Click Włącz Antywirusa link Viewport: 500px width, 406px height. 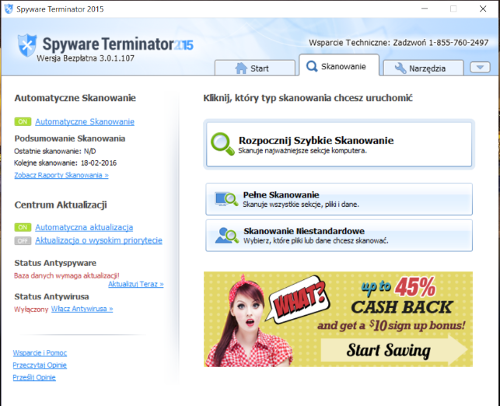tap(82, 309)
